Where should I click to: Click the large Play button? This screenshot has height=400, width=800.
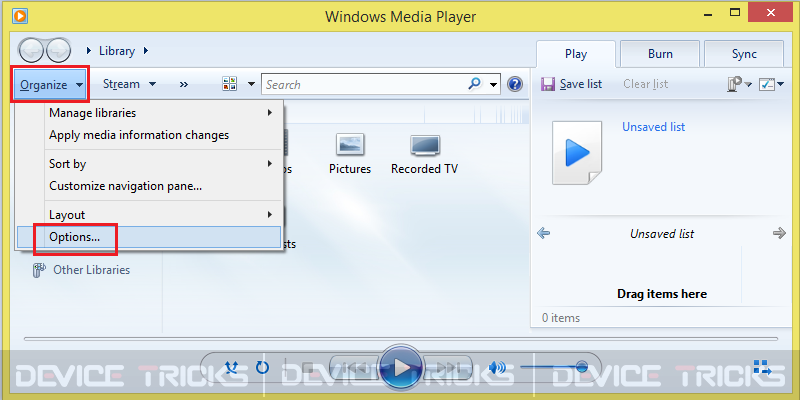(402, 367)
